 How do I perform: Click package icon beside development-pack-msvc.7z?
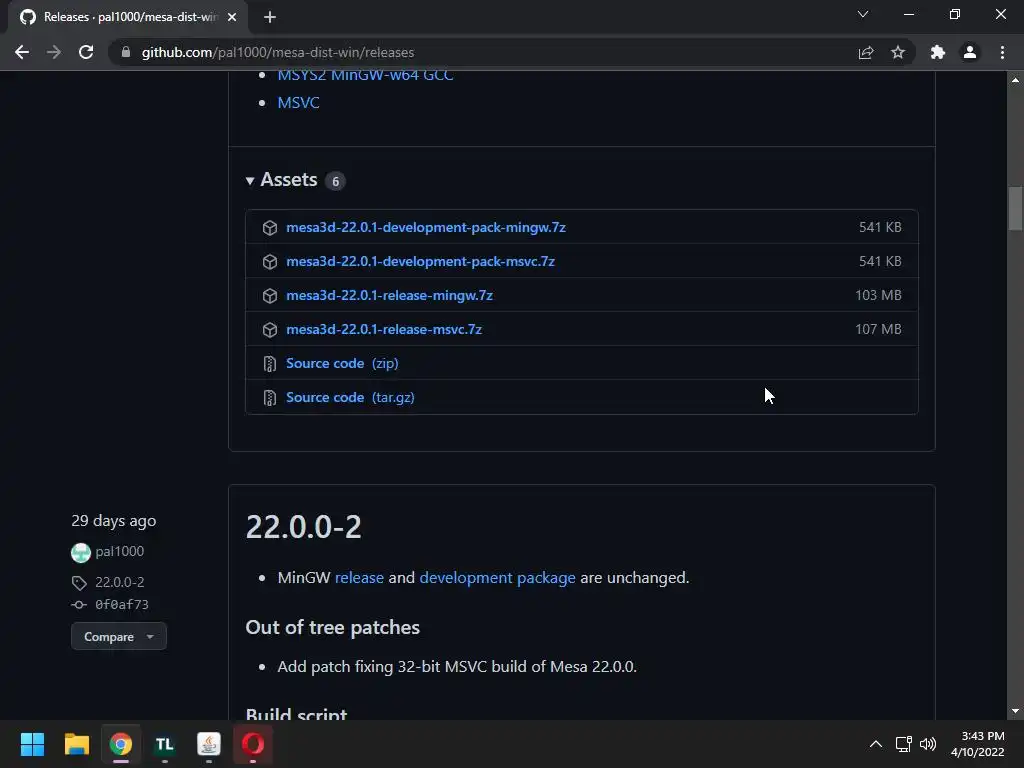270,261
